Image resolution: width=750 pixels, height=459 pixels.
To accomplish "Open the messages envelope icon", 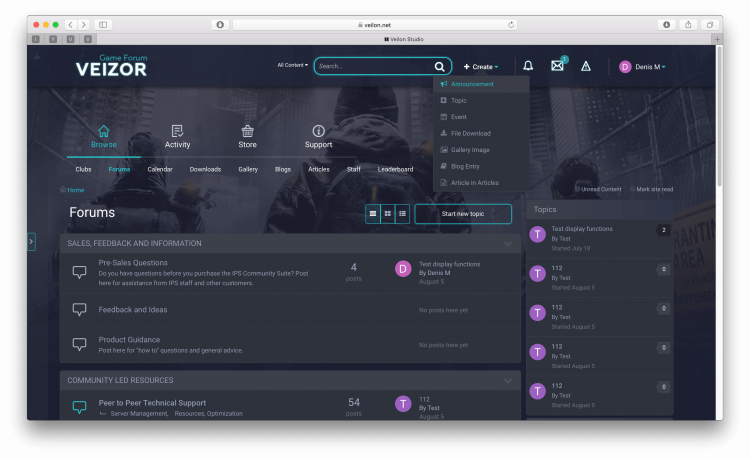I will point(557,66).
